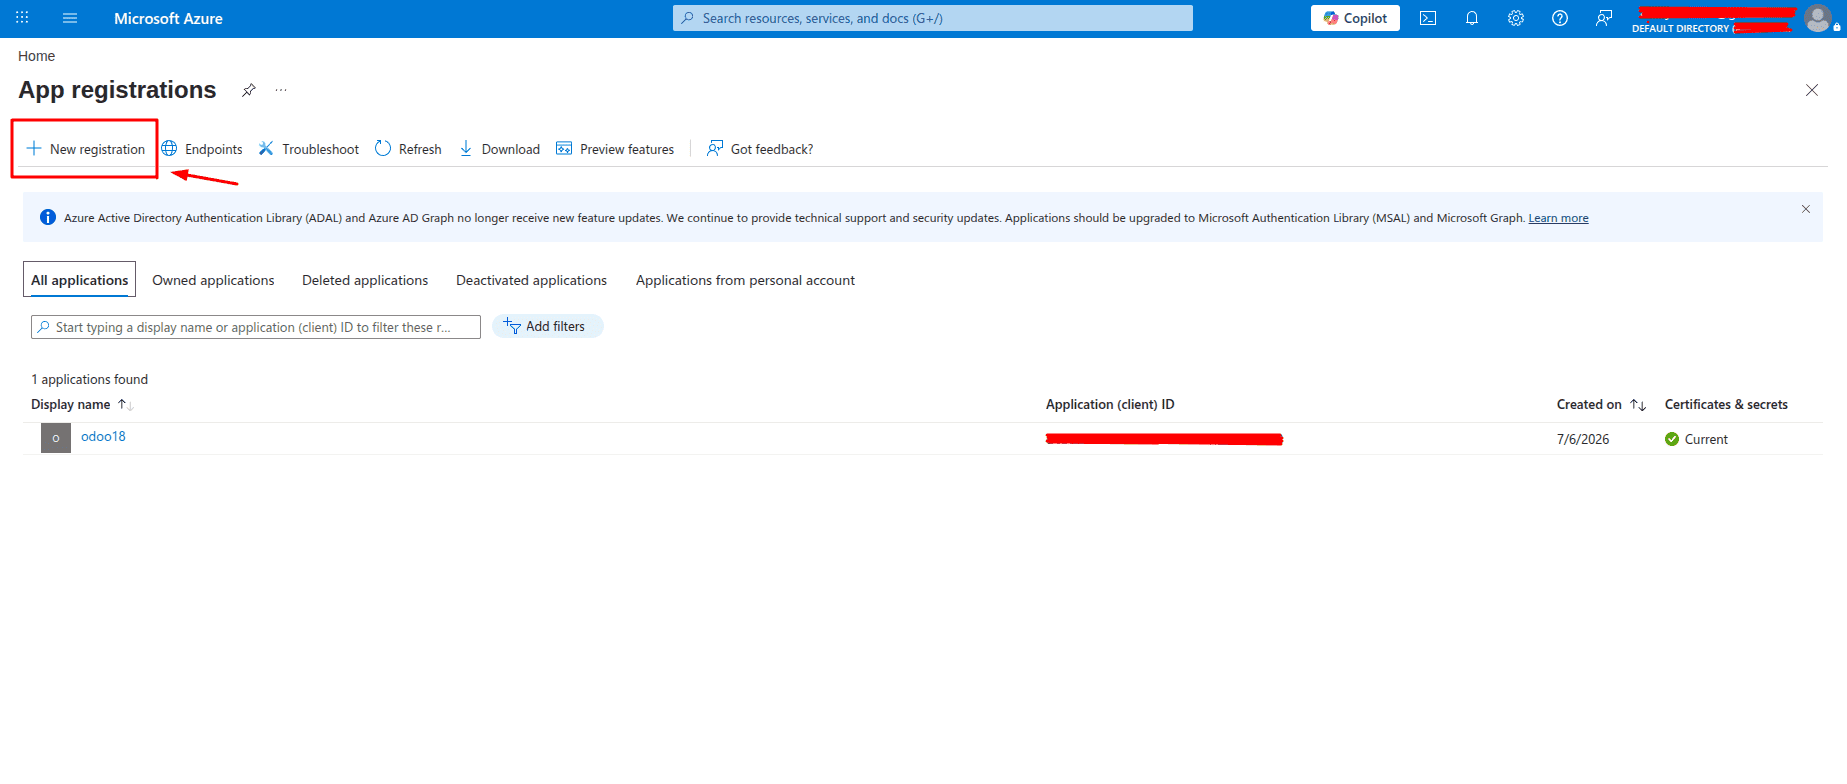Switch to Applications from personal account tab

point(745,280)
